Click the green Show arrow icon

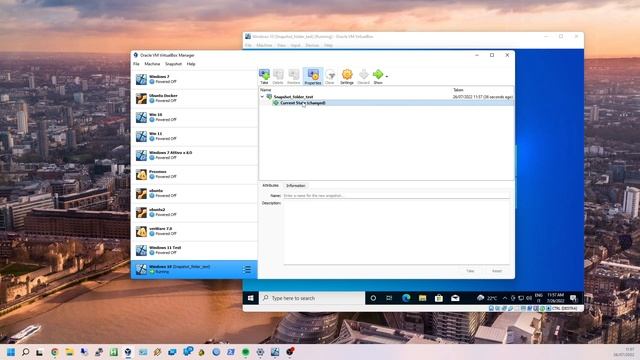[x=378, y=76]
